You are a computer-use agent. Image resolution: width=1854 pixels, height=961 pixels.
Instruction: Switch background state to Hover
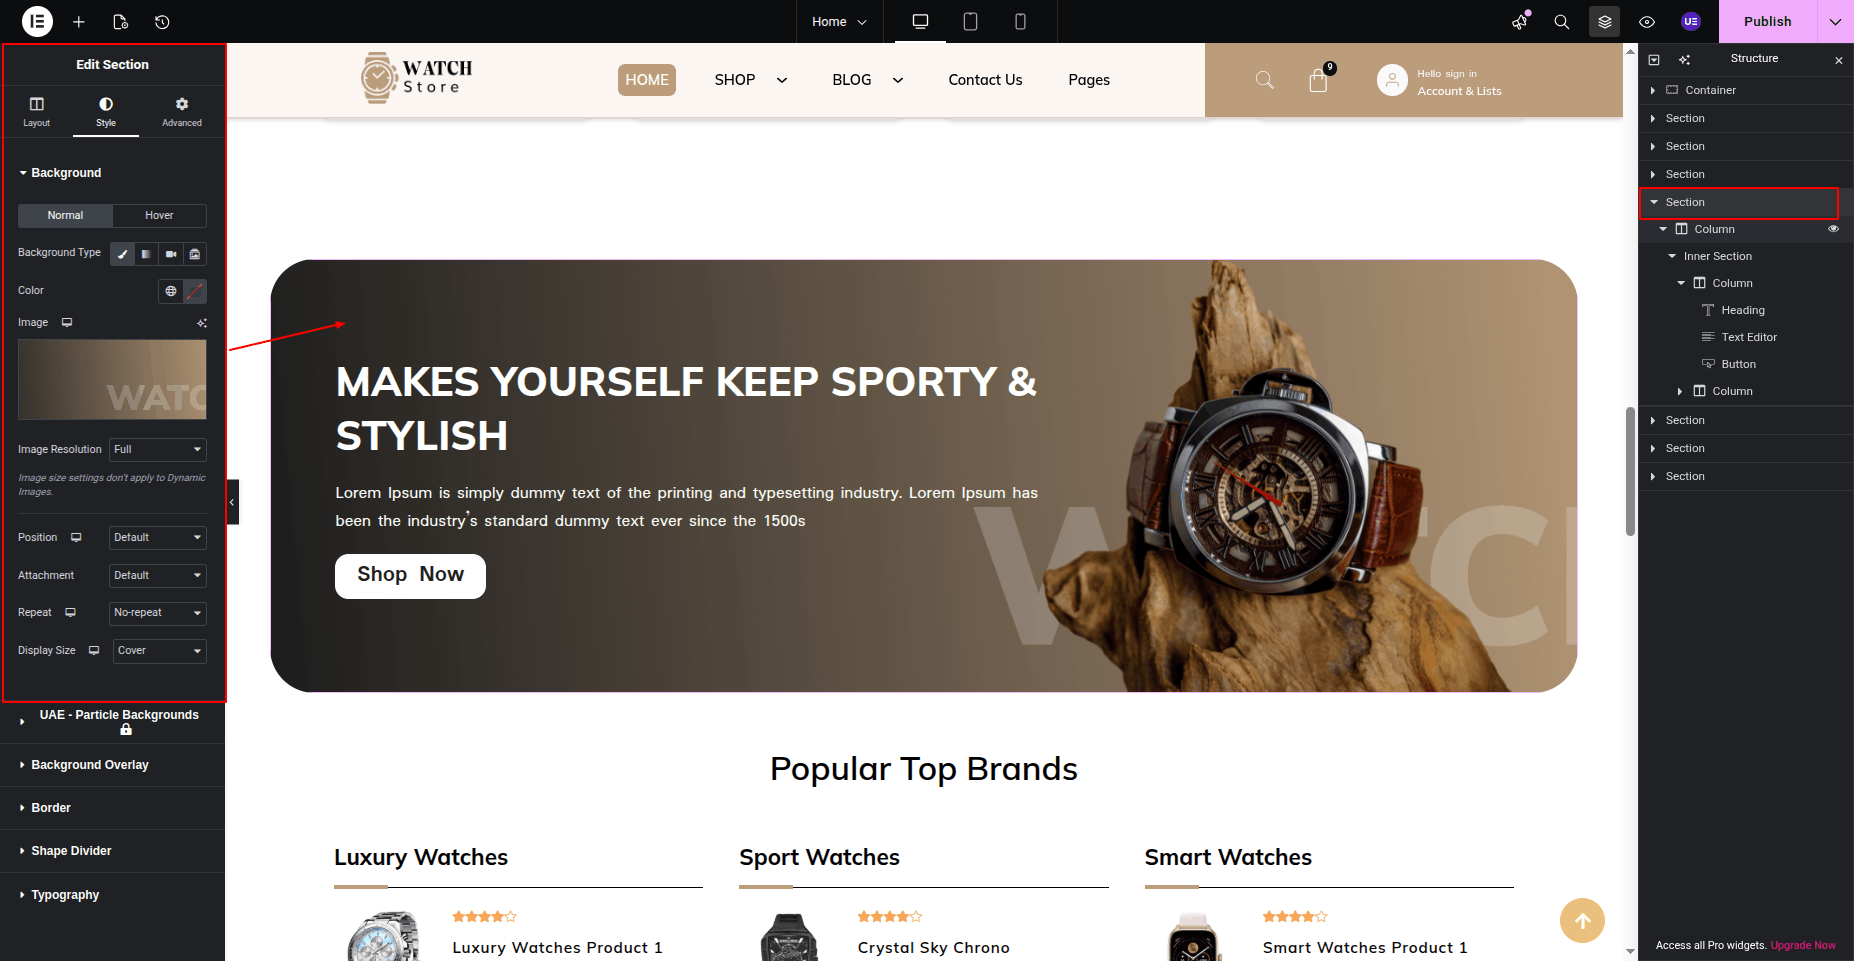(x=159, y=216)
